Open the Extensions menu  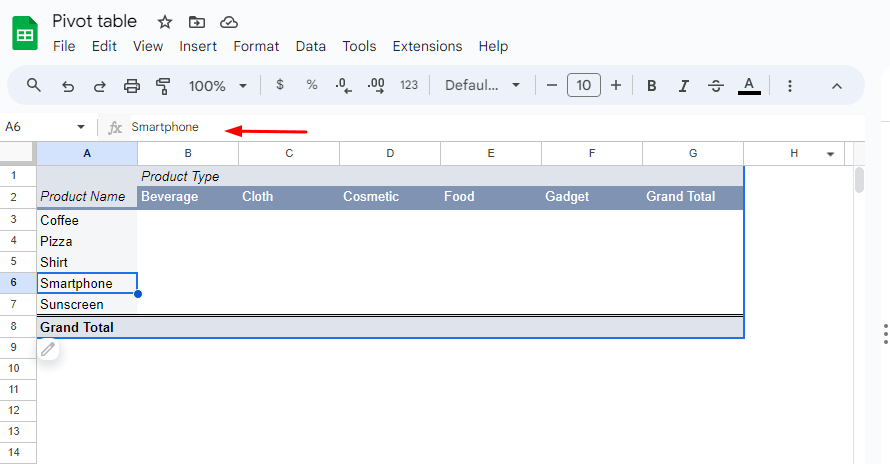click(x=427, y=46)
